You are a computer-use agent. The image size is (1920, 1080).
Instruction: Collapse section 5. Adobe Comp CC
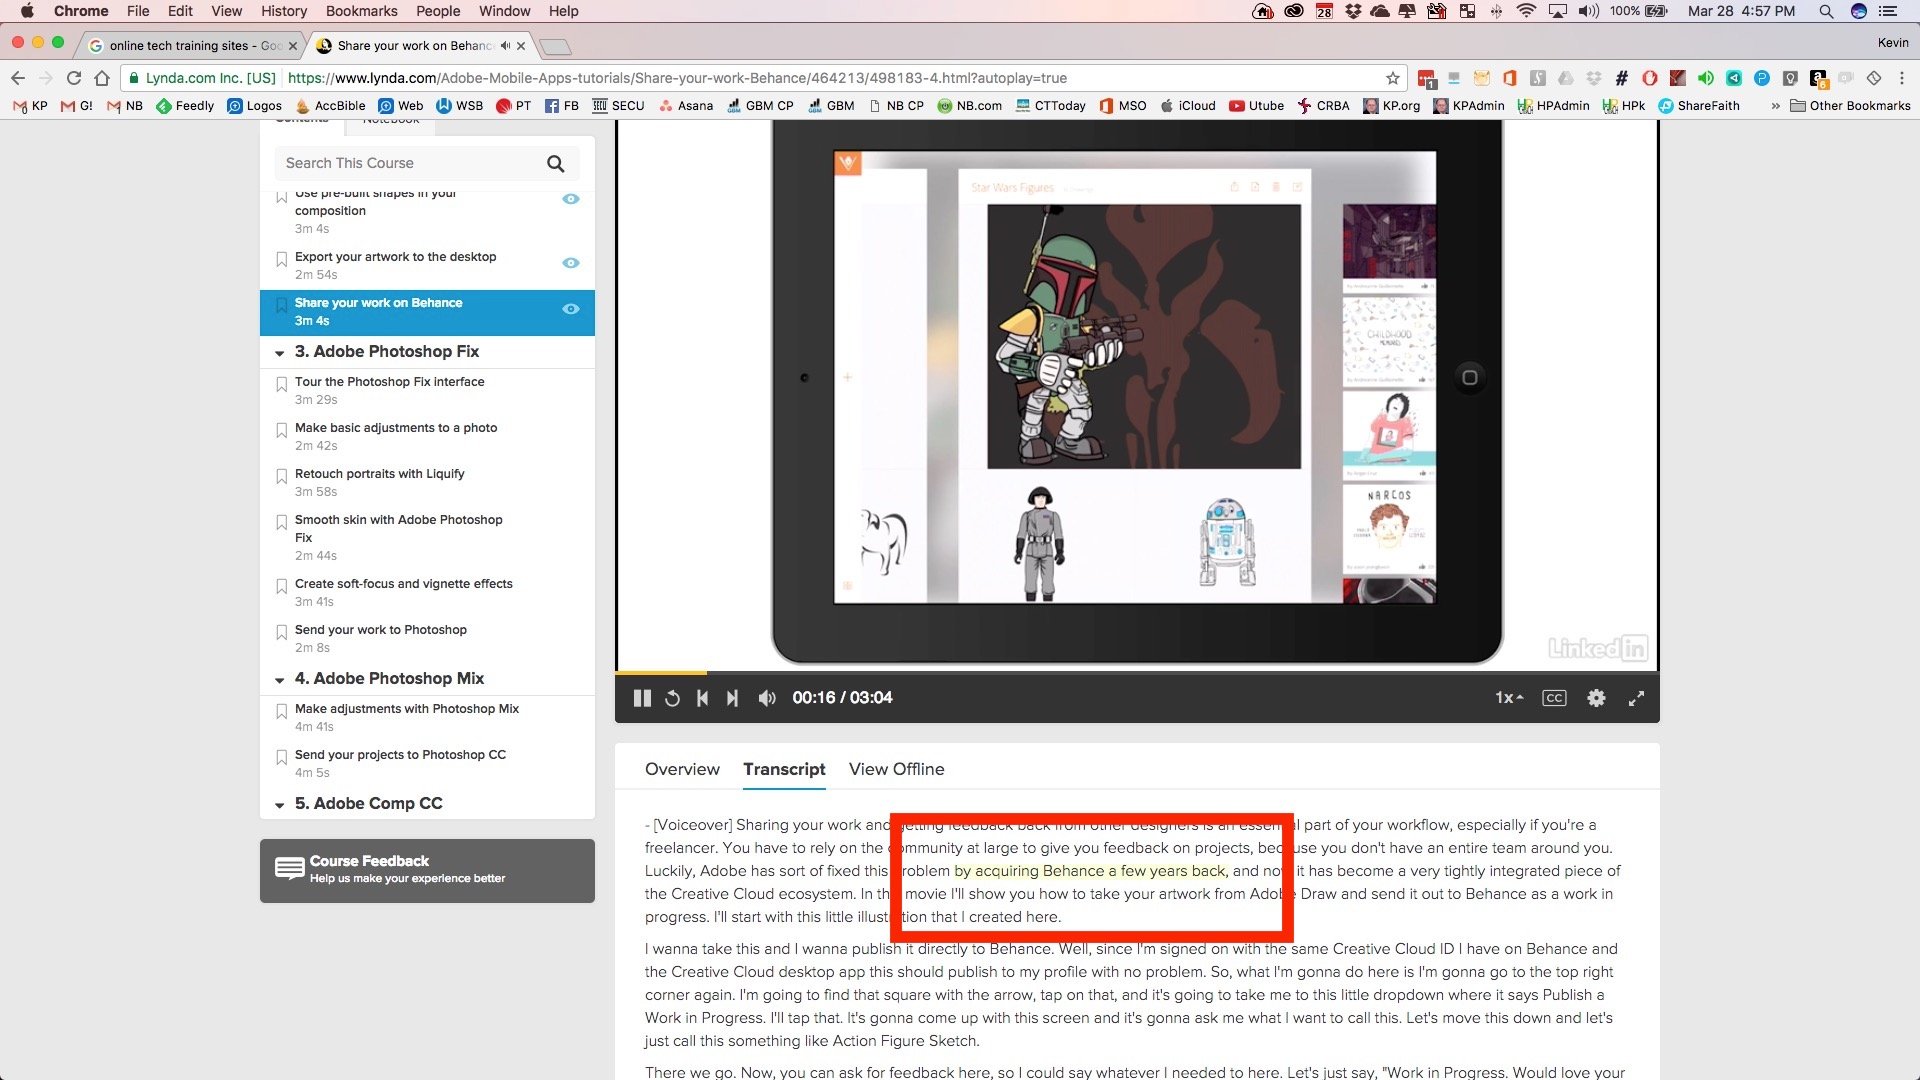pos(280,805)
